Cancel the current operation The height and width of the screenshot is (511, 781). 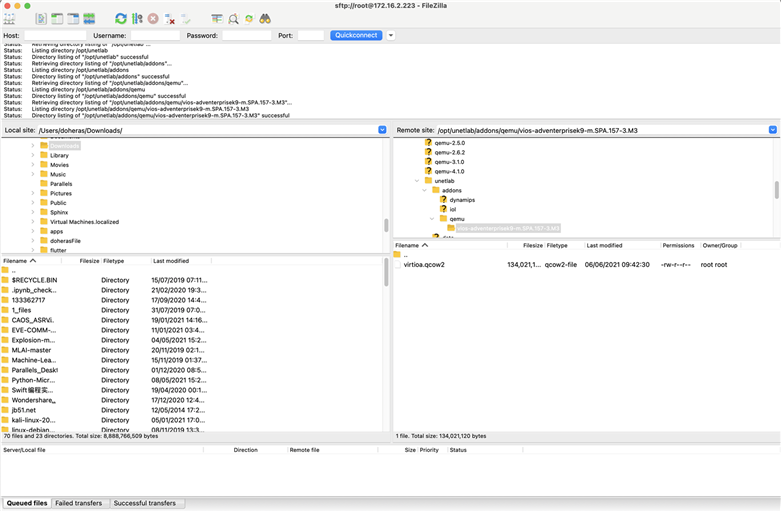pyautogui.click(x=153, y=19)
